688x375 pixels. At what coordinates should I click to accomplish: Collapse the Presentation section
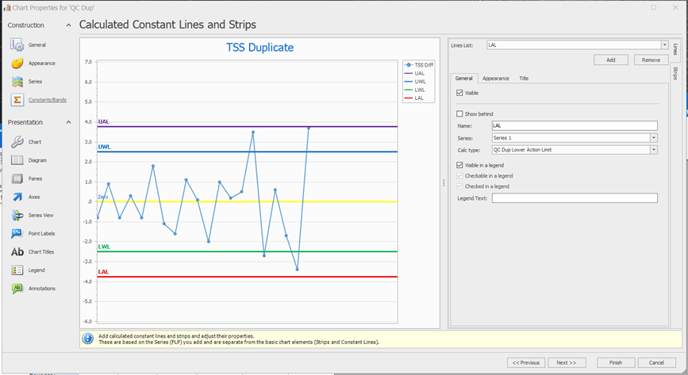click(x=68, y=122)
